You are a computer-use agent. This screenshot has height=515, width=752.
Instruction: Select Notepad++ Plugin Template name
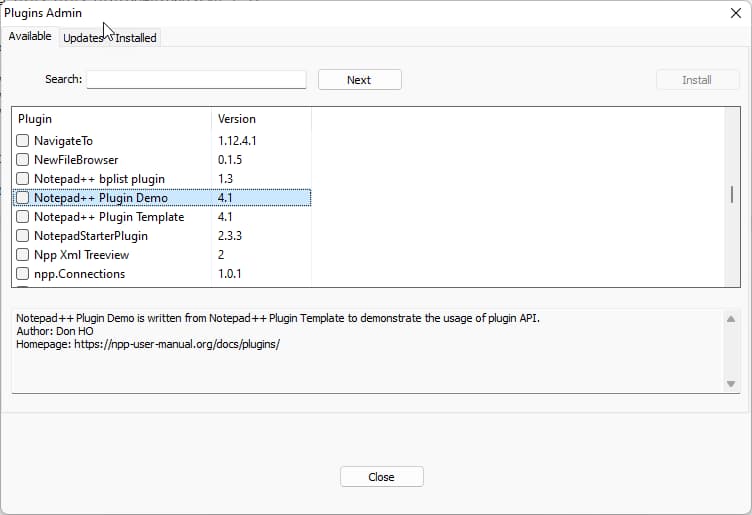point(109,217)
